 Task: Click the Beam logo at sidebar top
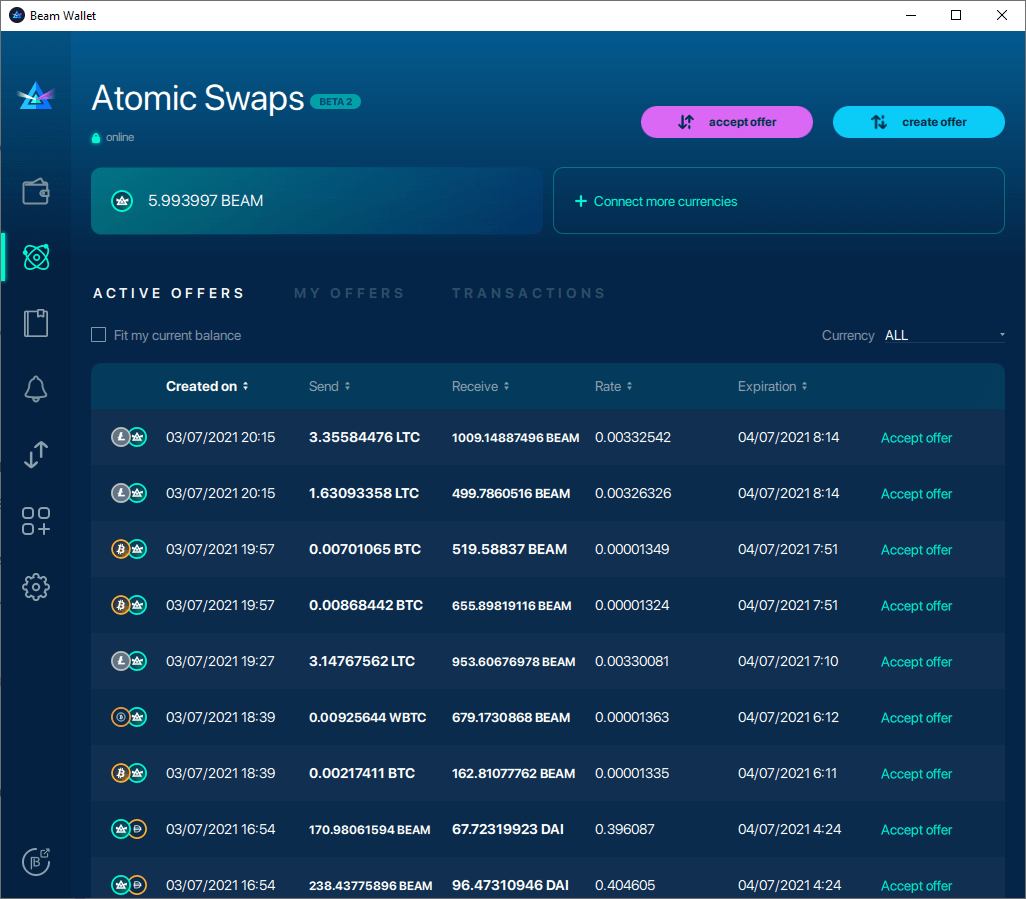[x=36, y=95]
